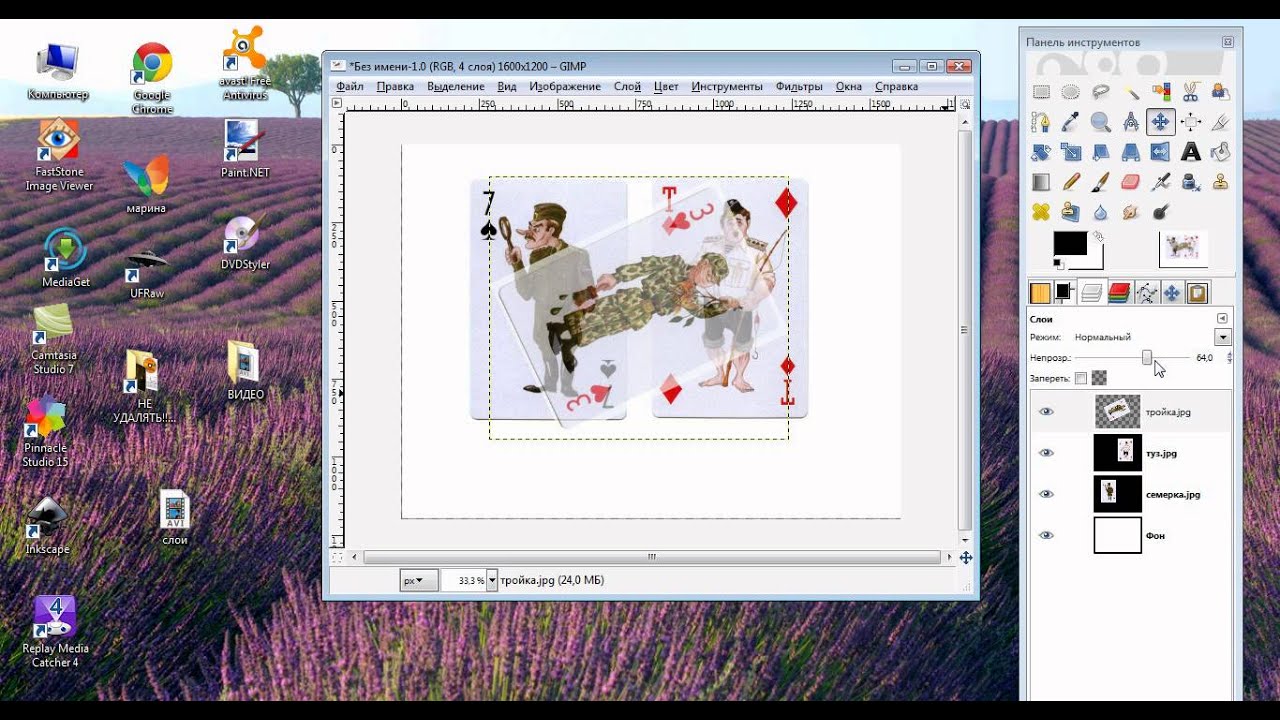Select the Foreground Select tool
The width and height of the screenshot is (1280, 720).
(x=1220, y=92)
